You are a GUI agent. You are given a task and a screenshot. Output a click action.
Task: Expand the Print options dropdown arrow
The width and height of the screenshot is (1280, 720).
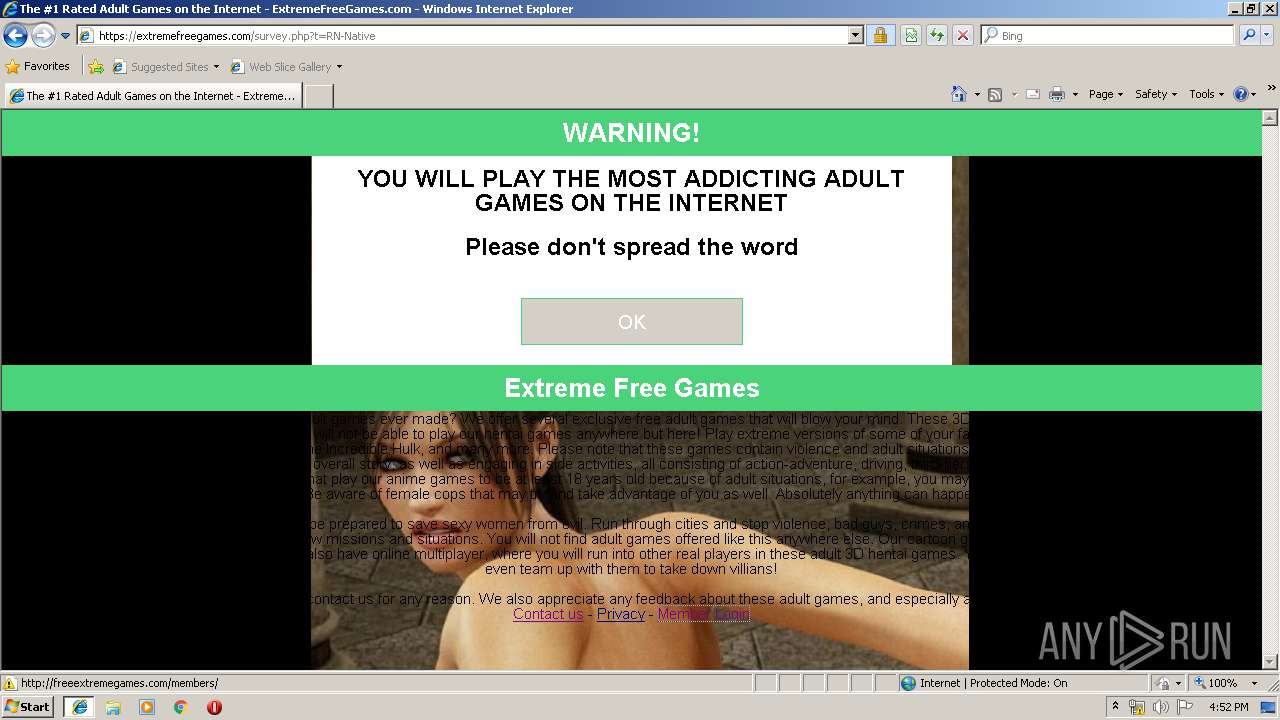1075,94
